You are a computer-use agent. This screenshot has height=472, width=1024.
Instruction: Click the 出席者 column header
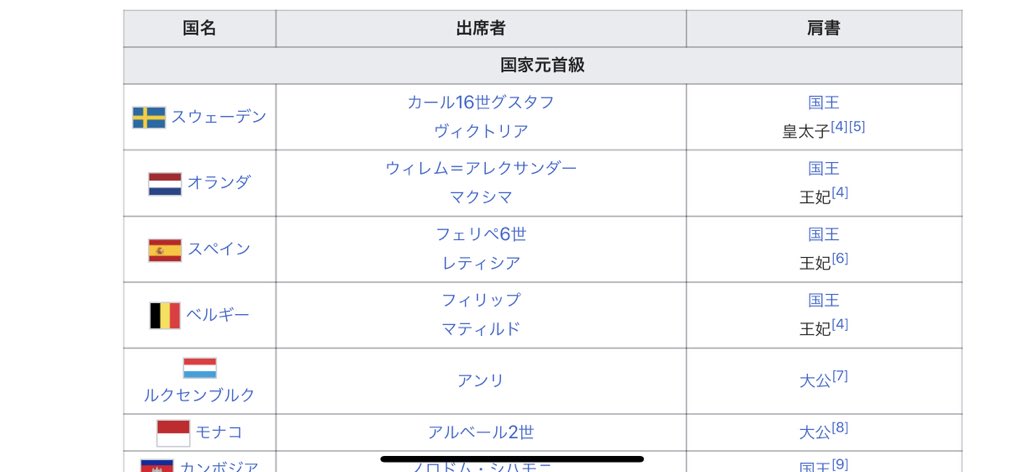tap(481, 29)
